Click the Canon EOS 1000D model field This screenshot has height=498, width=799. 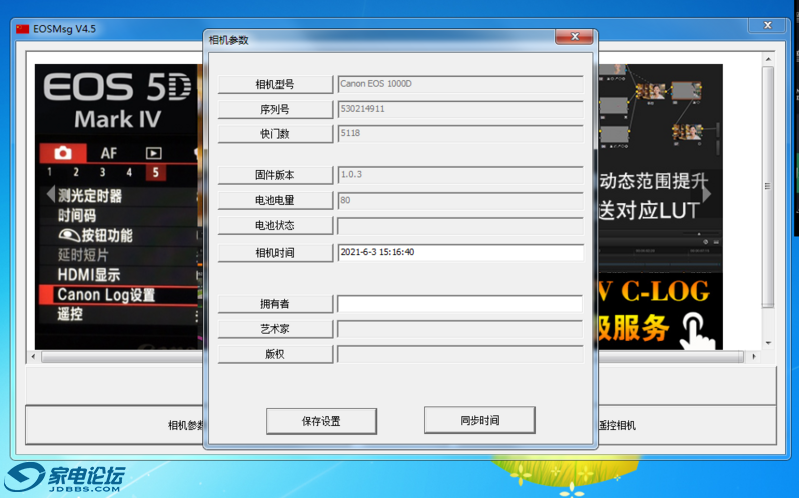[461, 84]
